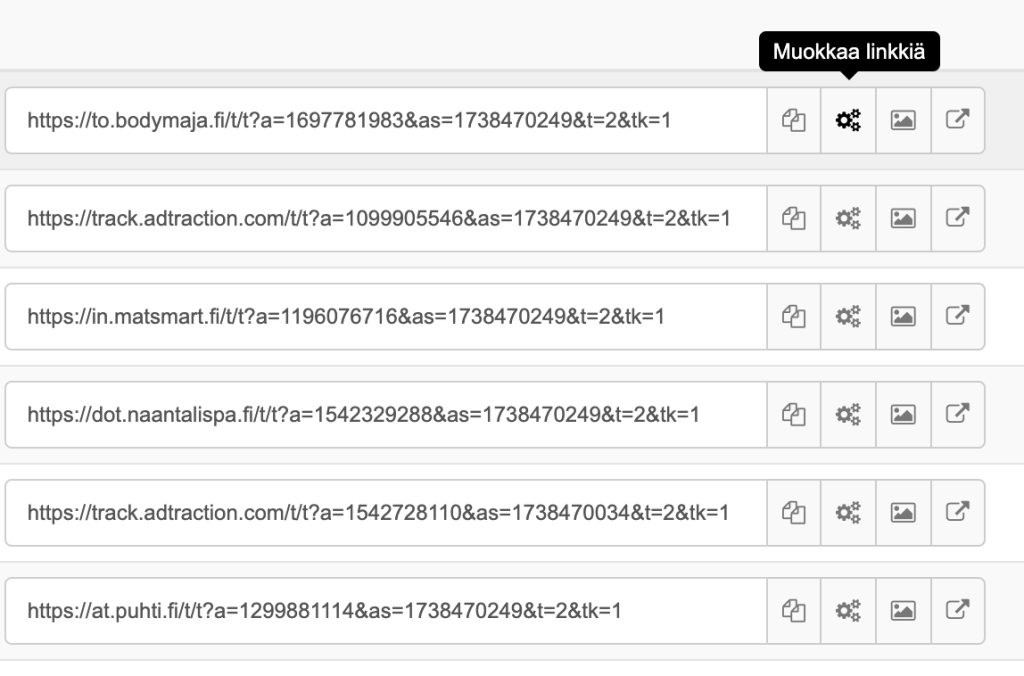Copy the naantalispa.fi tracking link
Viewport: 1024px width, 676px height.
coord(794,414)
